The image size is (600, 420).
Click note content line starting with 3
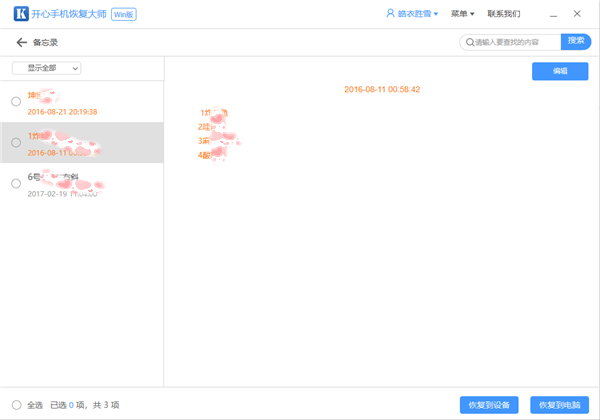[x=218, y=141]
